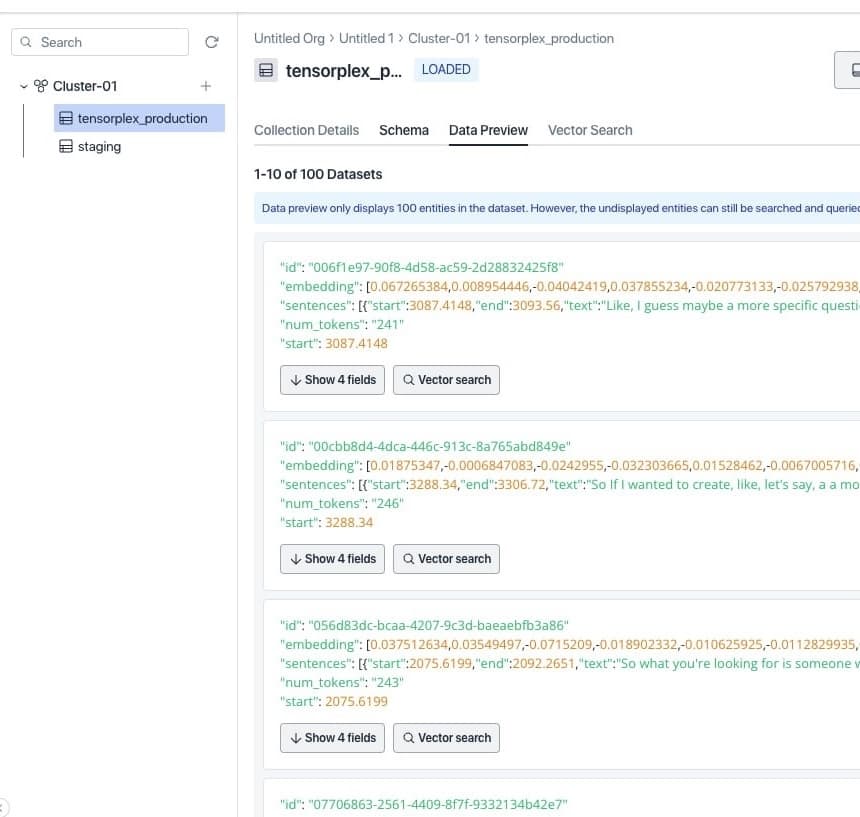
Task: Open Untitled Org in the breadcrumb
Action: point(289,38)
